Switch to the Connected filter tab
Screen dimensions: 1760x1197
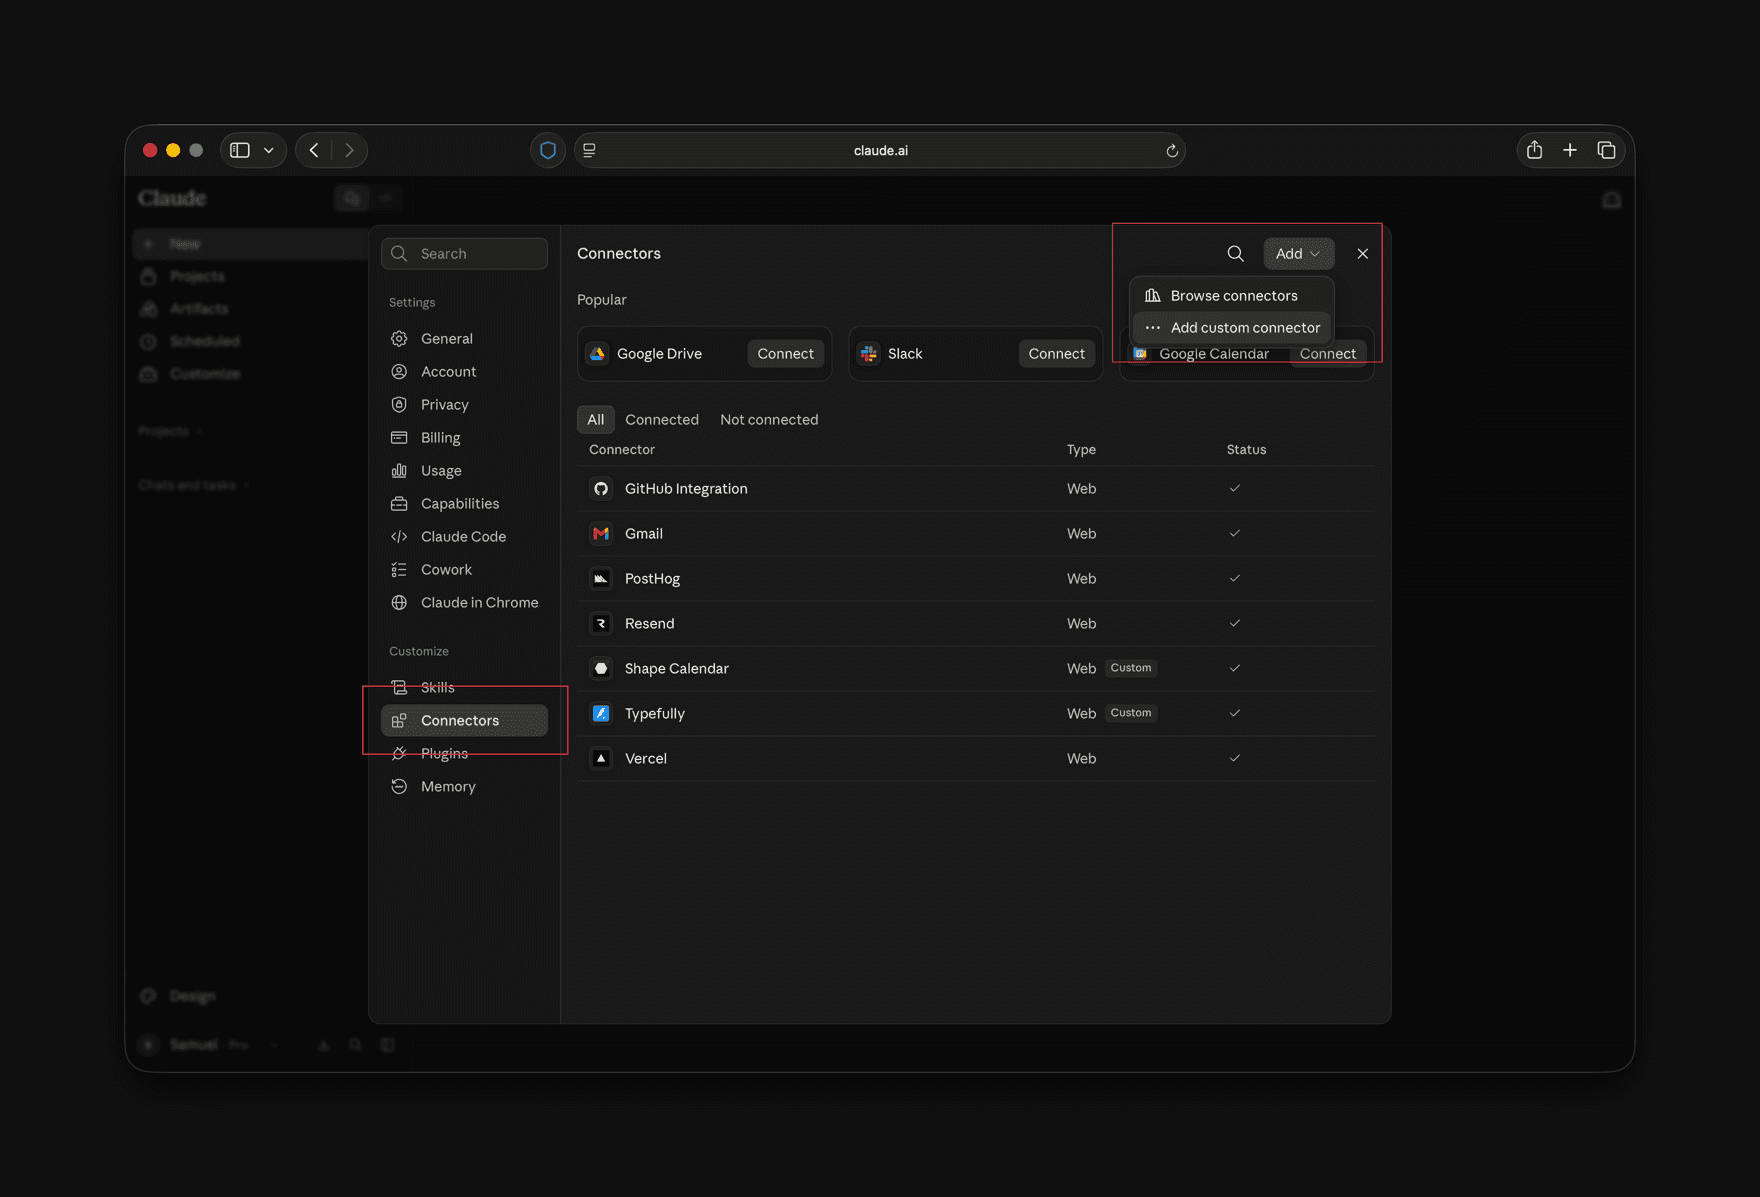pyautogui.click(x=662, y=419)
